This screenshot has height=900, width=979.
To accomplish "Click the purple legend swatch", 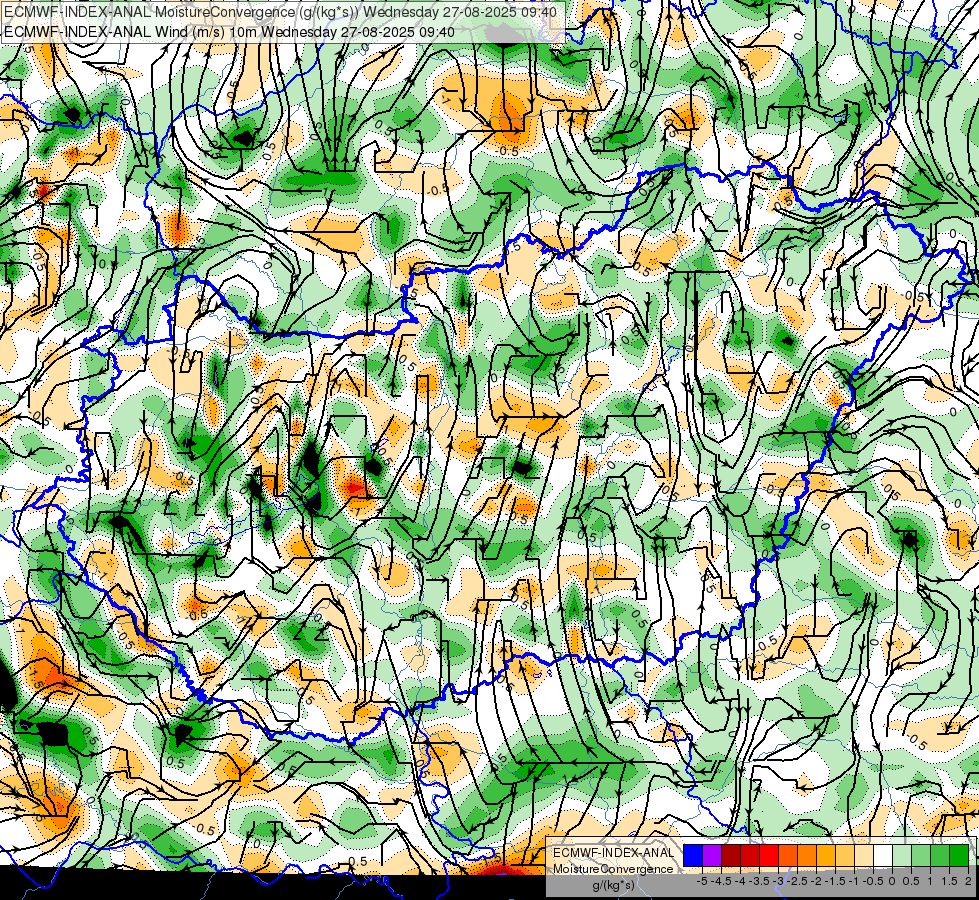I will coord(712,856).
